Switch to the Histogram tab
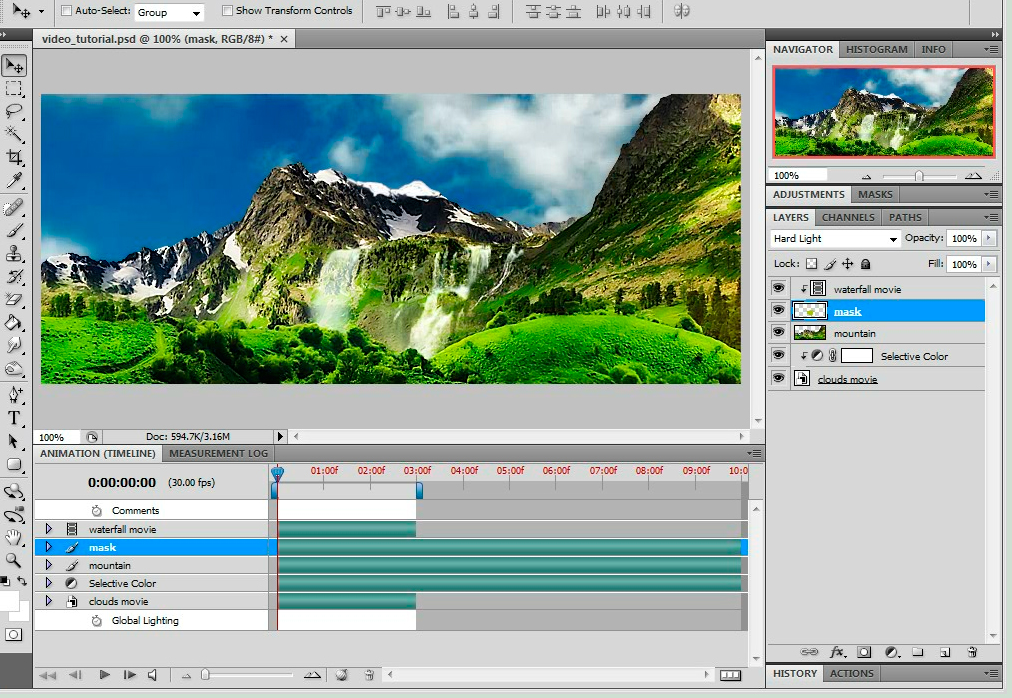 tap(876, 49)
